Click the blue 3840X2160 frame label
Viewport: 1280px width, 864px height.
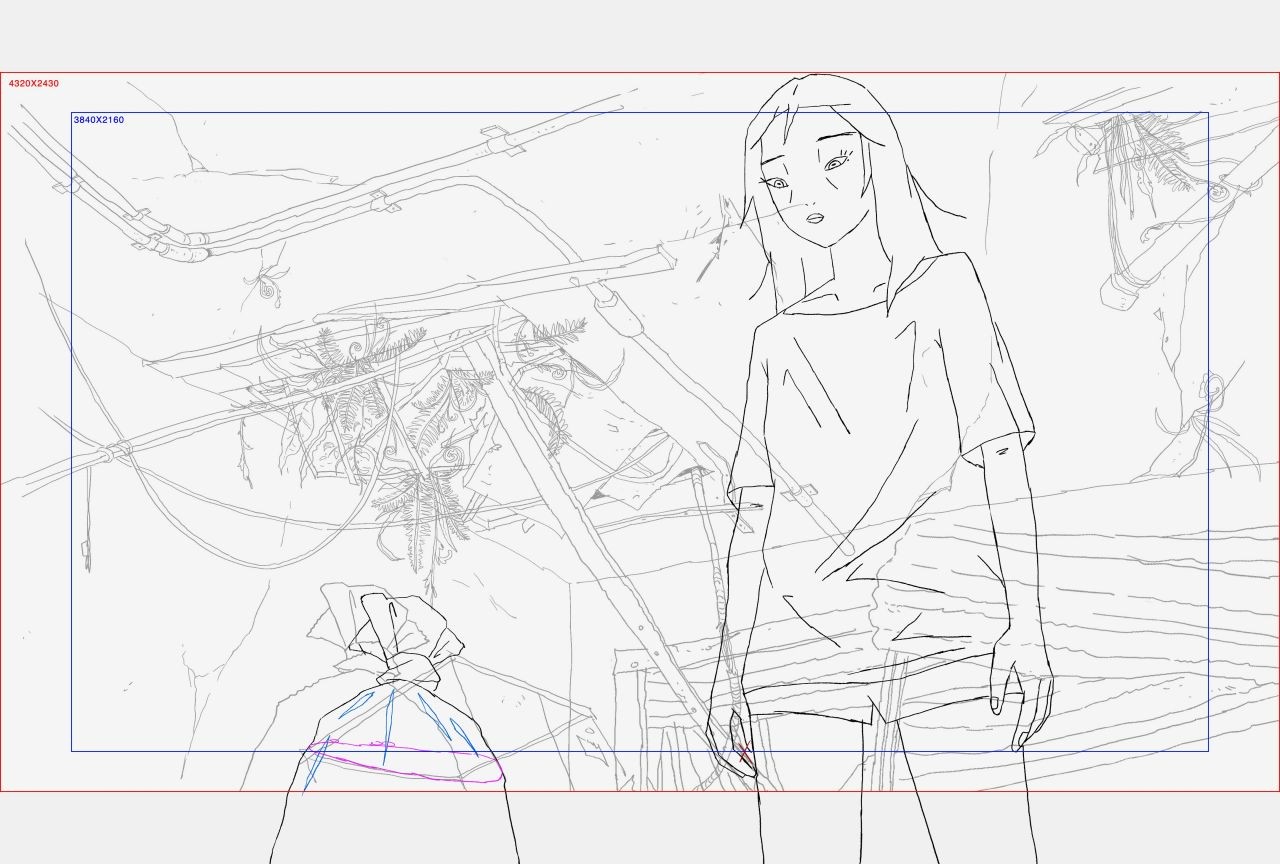tap(98, 120)
